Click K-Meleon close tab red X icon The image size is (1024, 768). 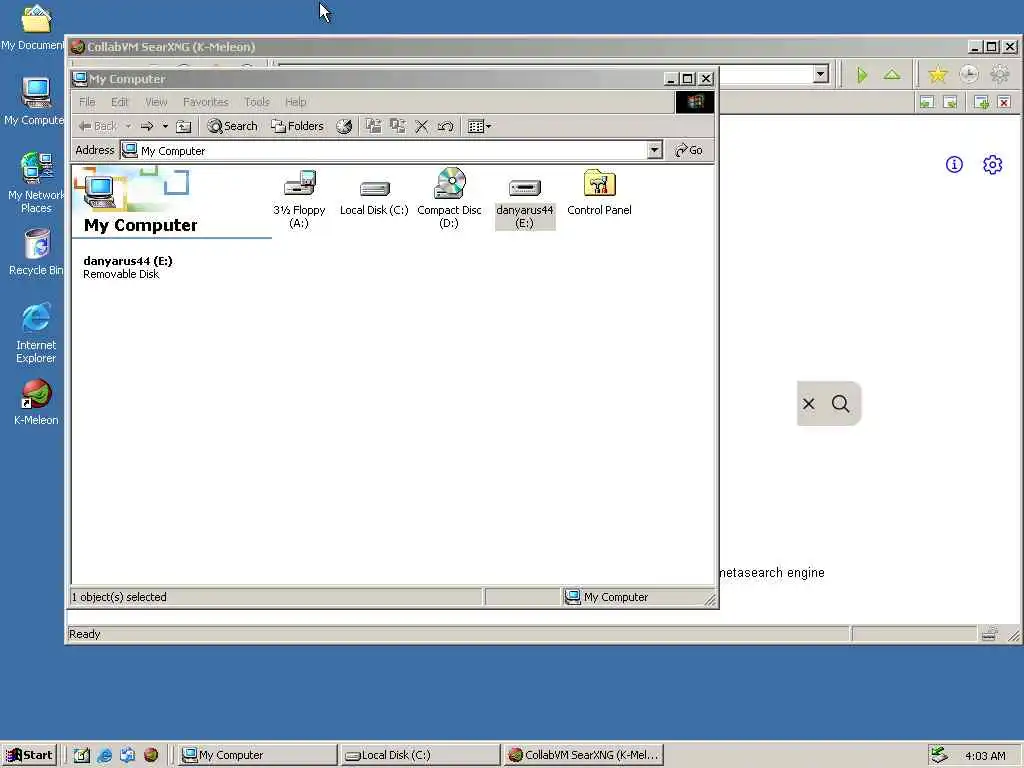(1004, 102)
